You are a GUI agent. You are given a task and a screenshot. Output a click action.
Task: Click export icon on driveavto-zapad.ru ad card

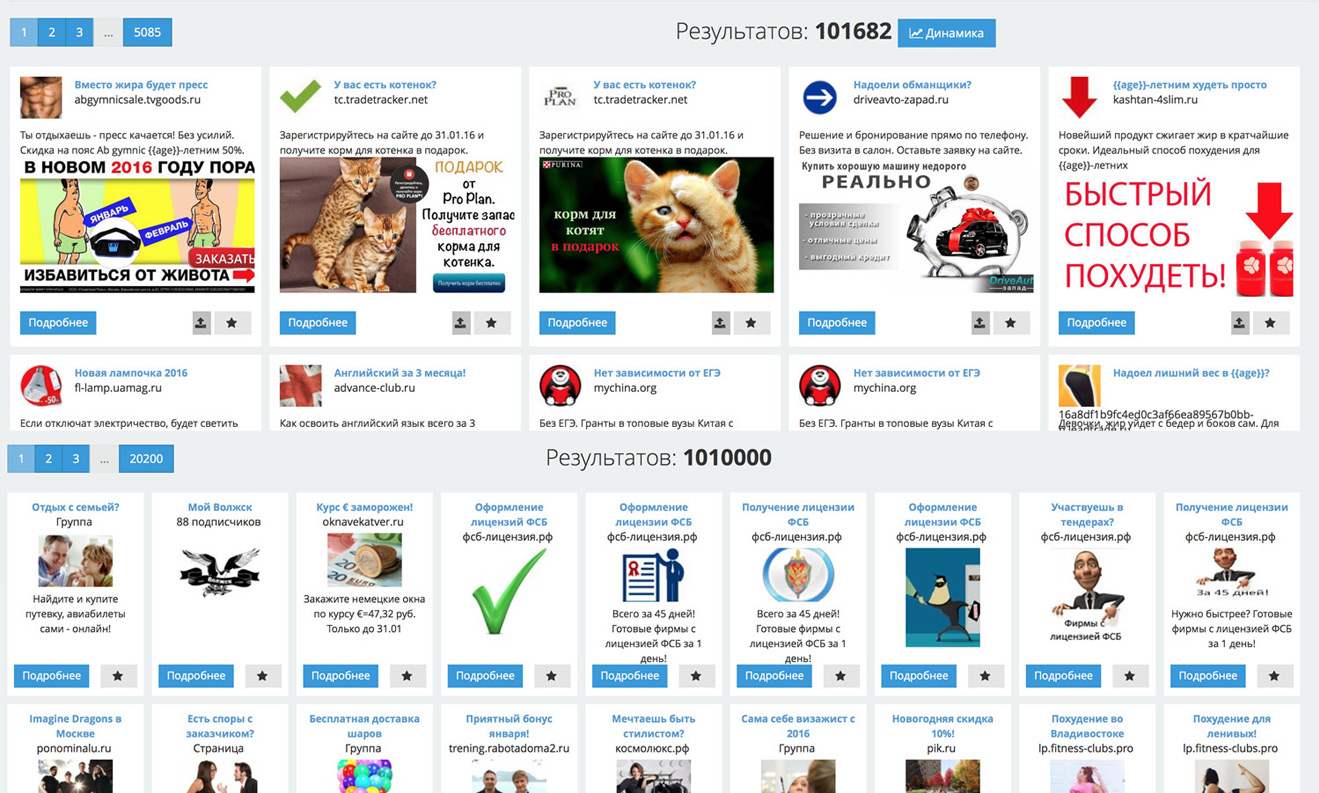point(980,323)
